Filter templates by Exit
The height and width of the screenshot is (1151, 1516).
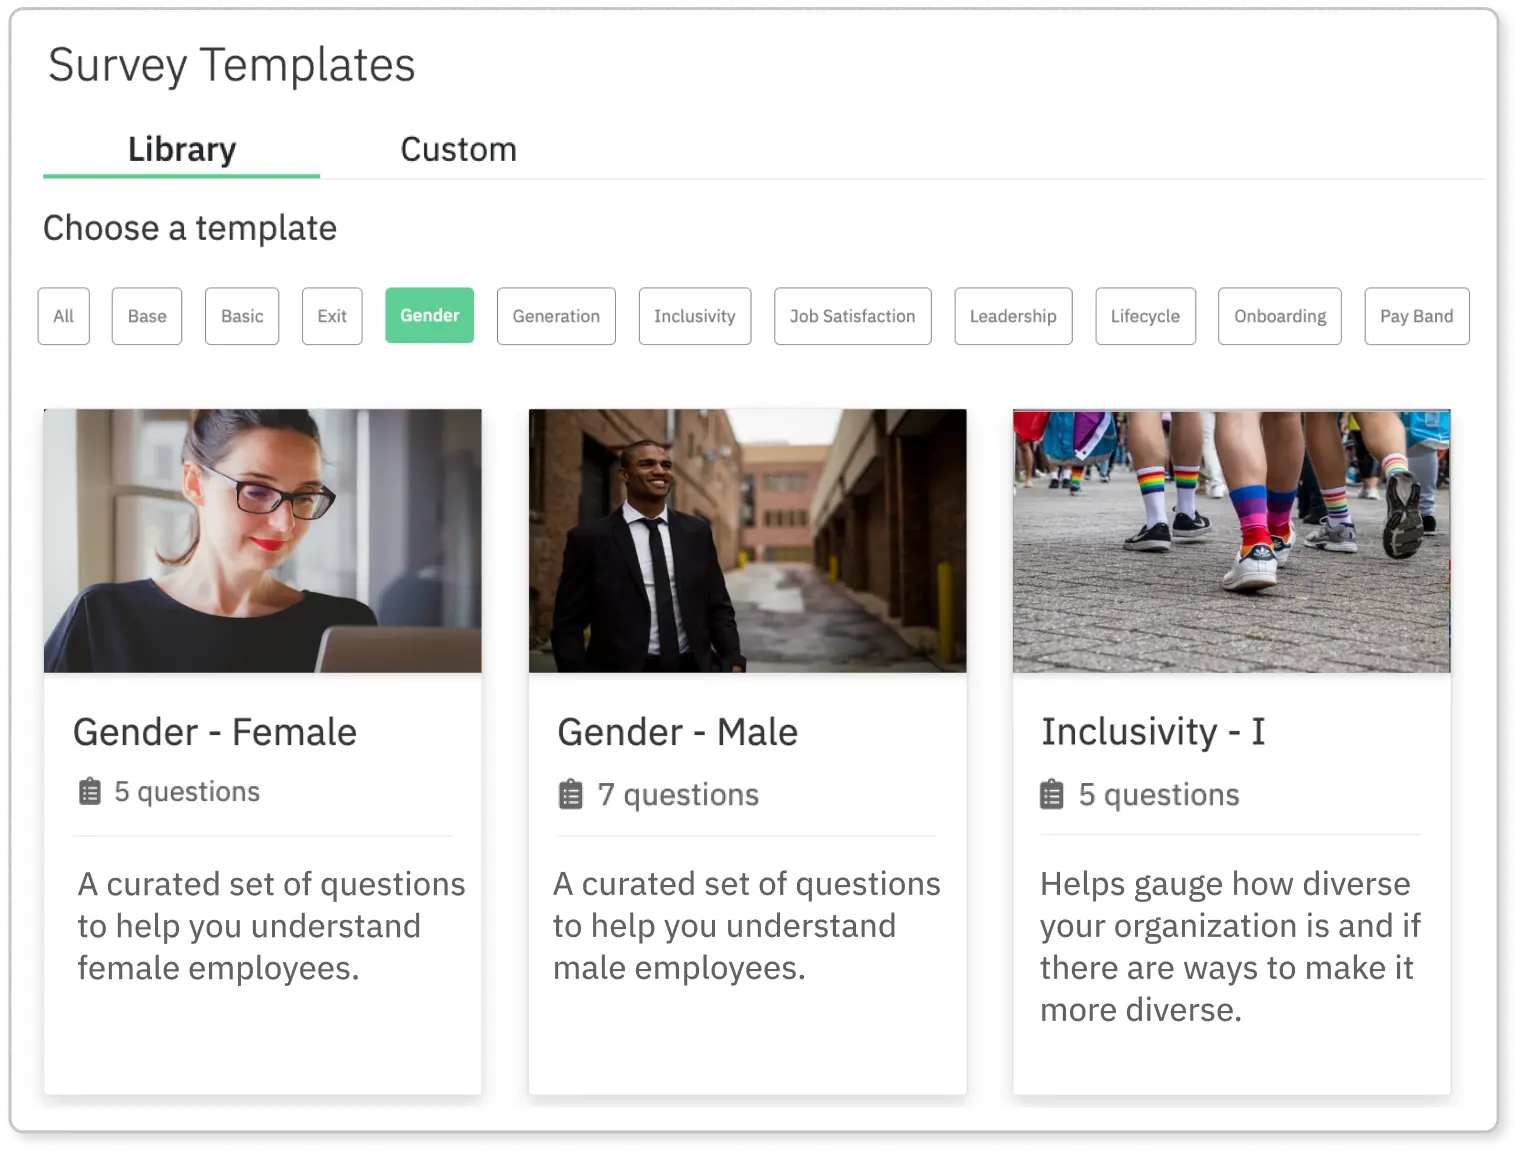332,316
